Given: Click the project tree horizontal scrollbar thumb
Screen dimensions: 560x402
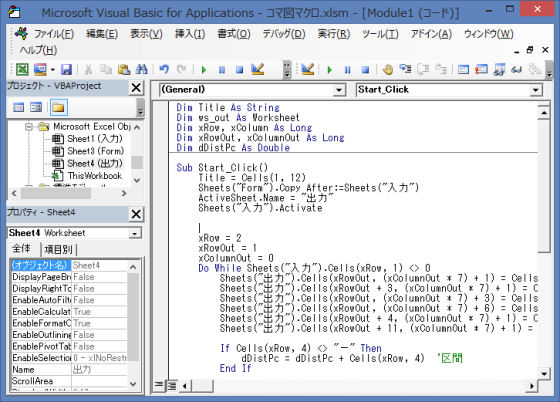Looking at the screenshot, I should (56, 194).
